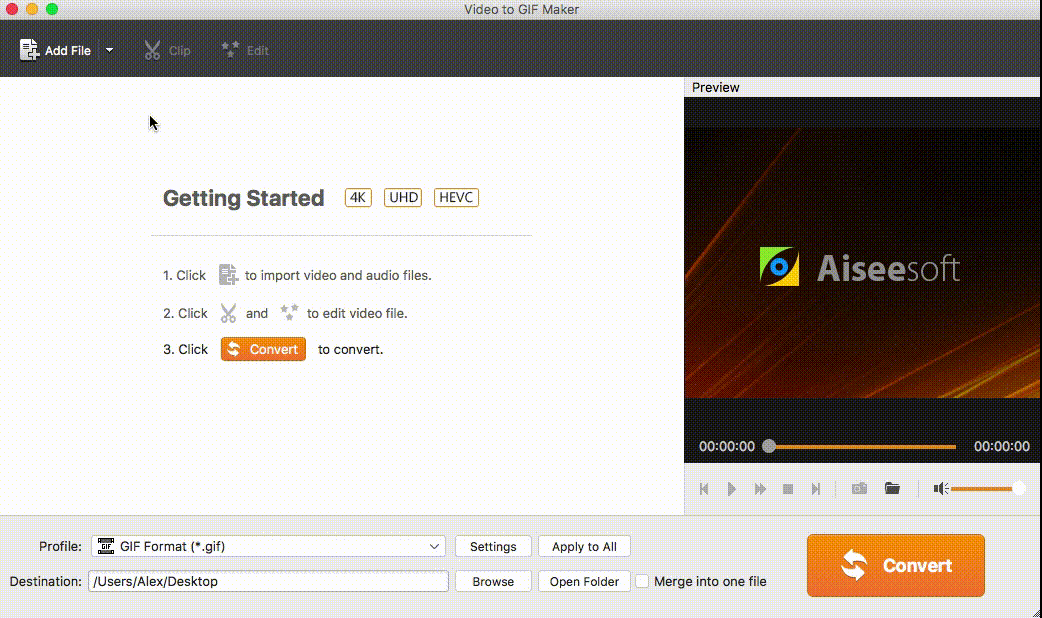Open the Edit effects tool
Screen dimensions: 1042x618
click(231, 50)
